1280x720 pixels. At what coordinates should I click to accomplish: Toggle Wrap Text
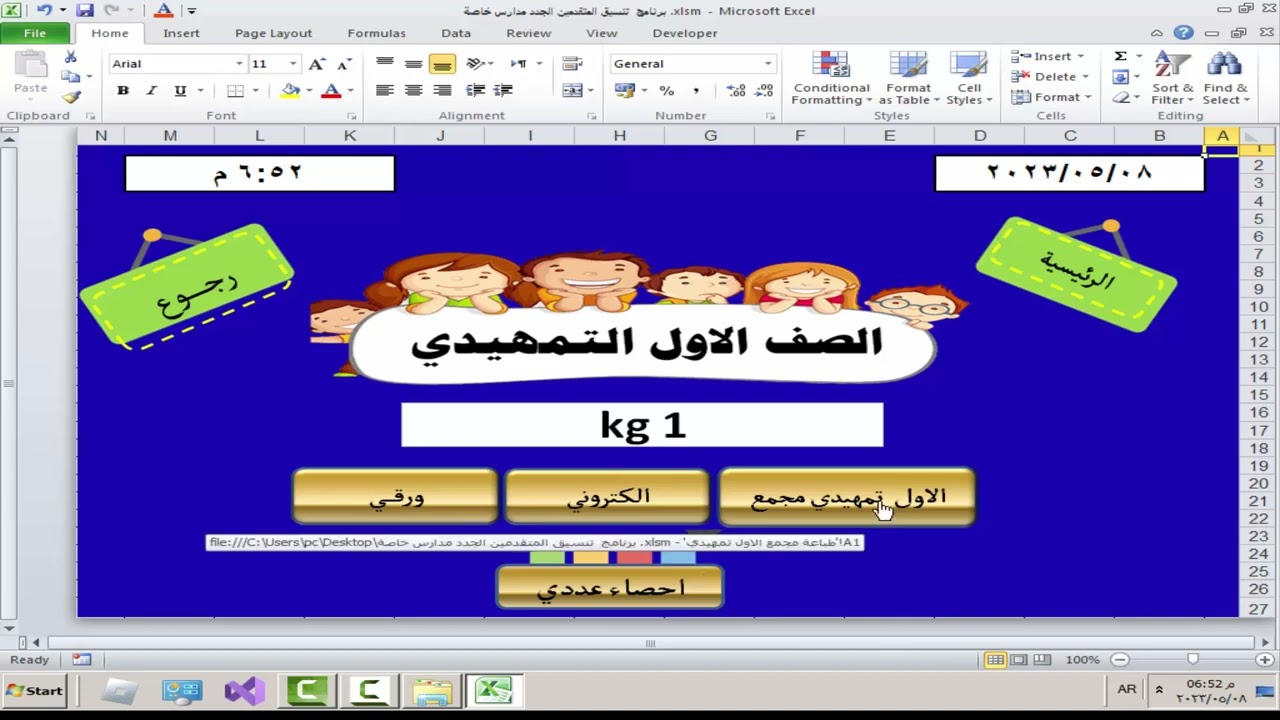point(573,64)
